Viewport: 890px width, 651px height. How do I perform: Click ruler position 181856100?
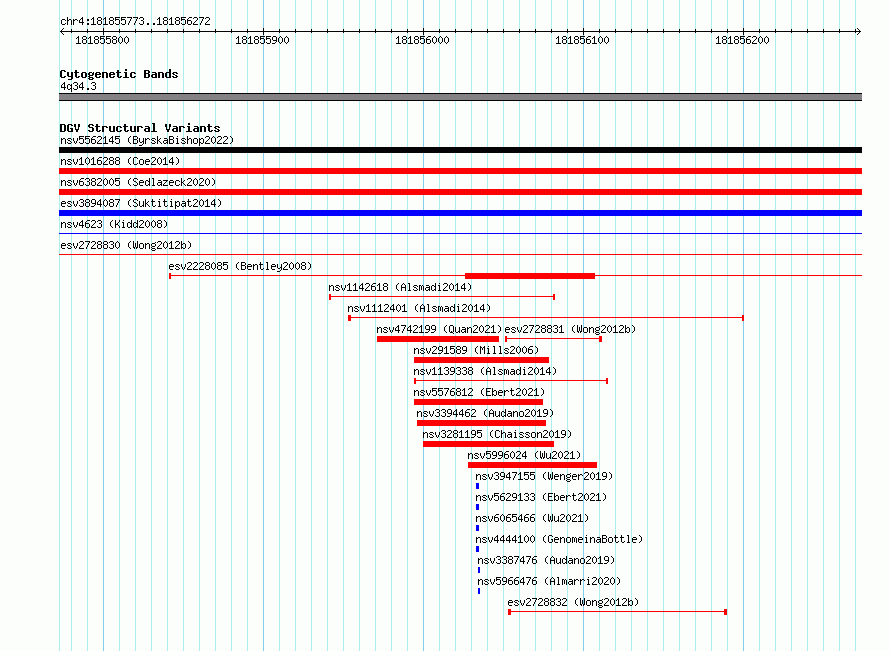tap(582, 40)
